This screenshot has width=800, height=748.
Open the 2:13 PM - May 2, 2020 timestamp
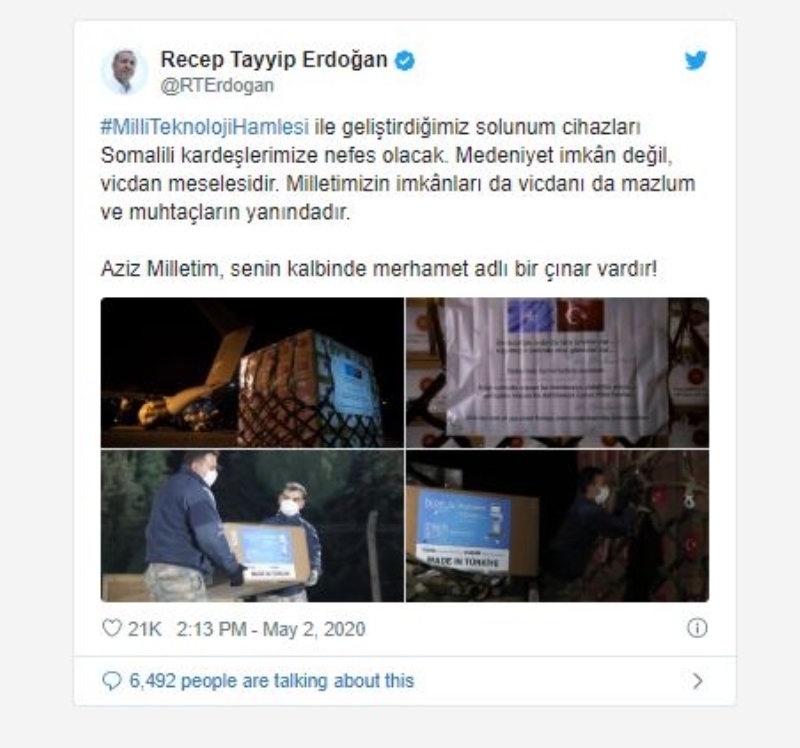point(271,629)
